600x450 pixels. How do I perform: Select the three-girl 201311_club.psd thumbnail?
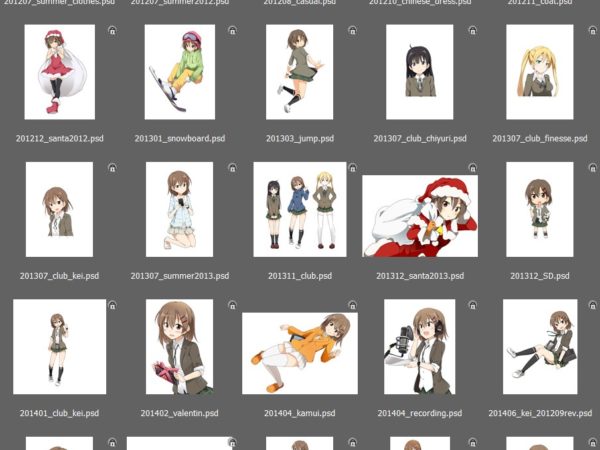[x=300, y=209]
